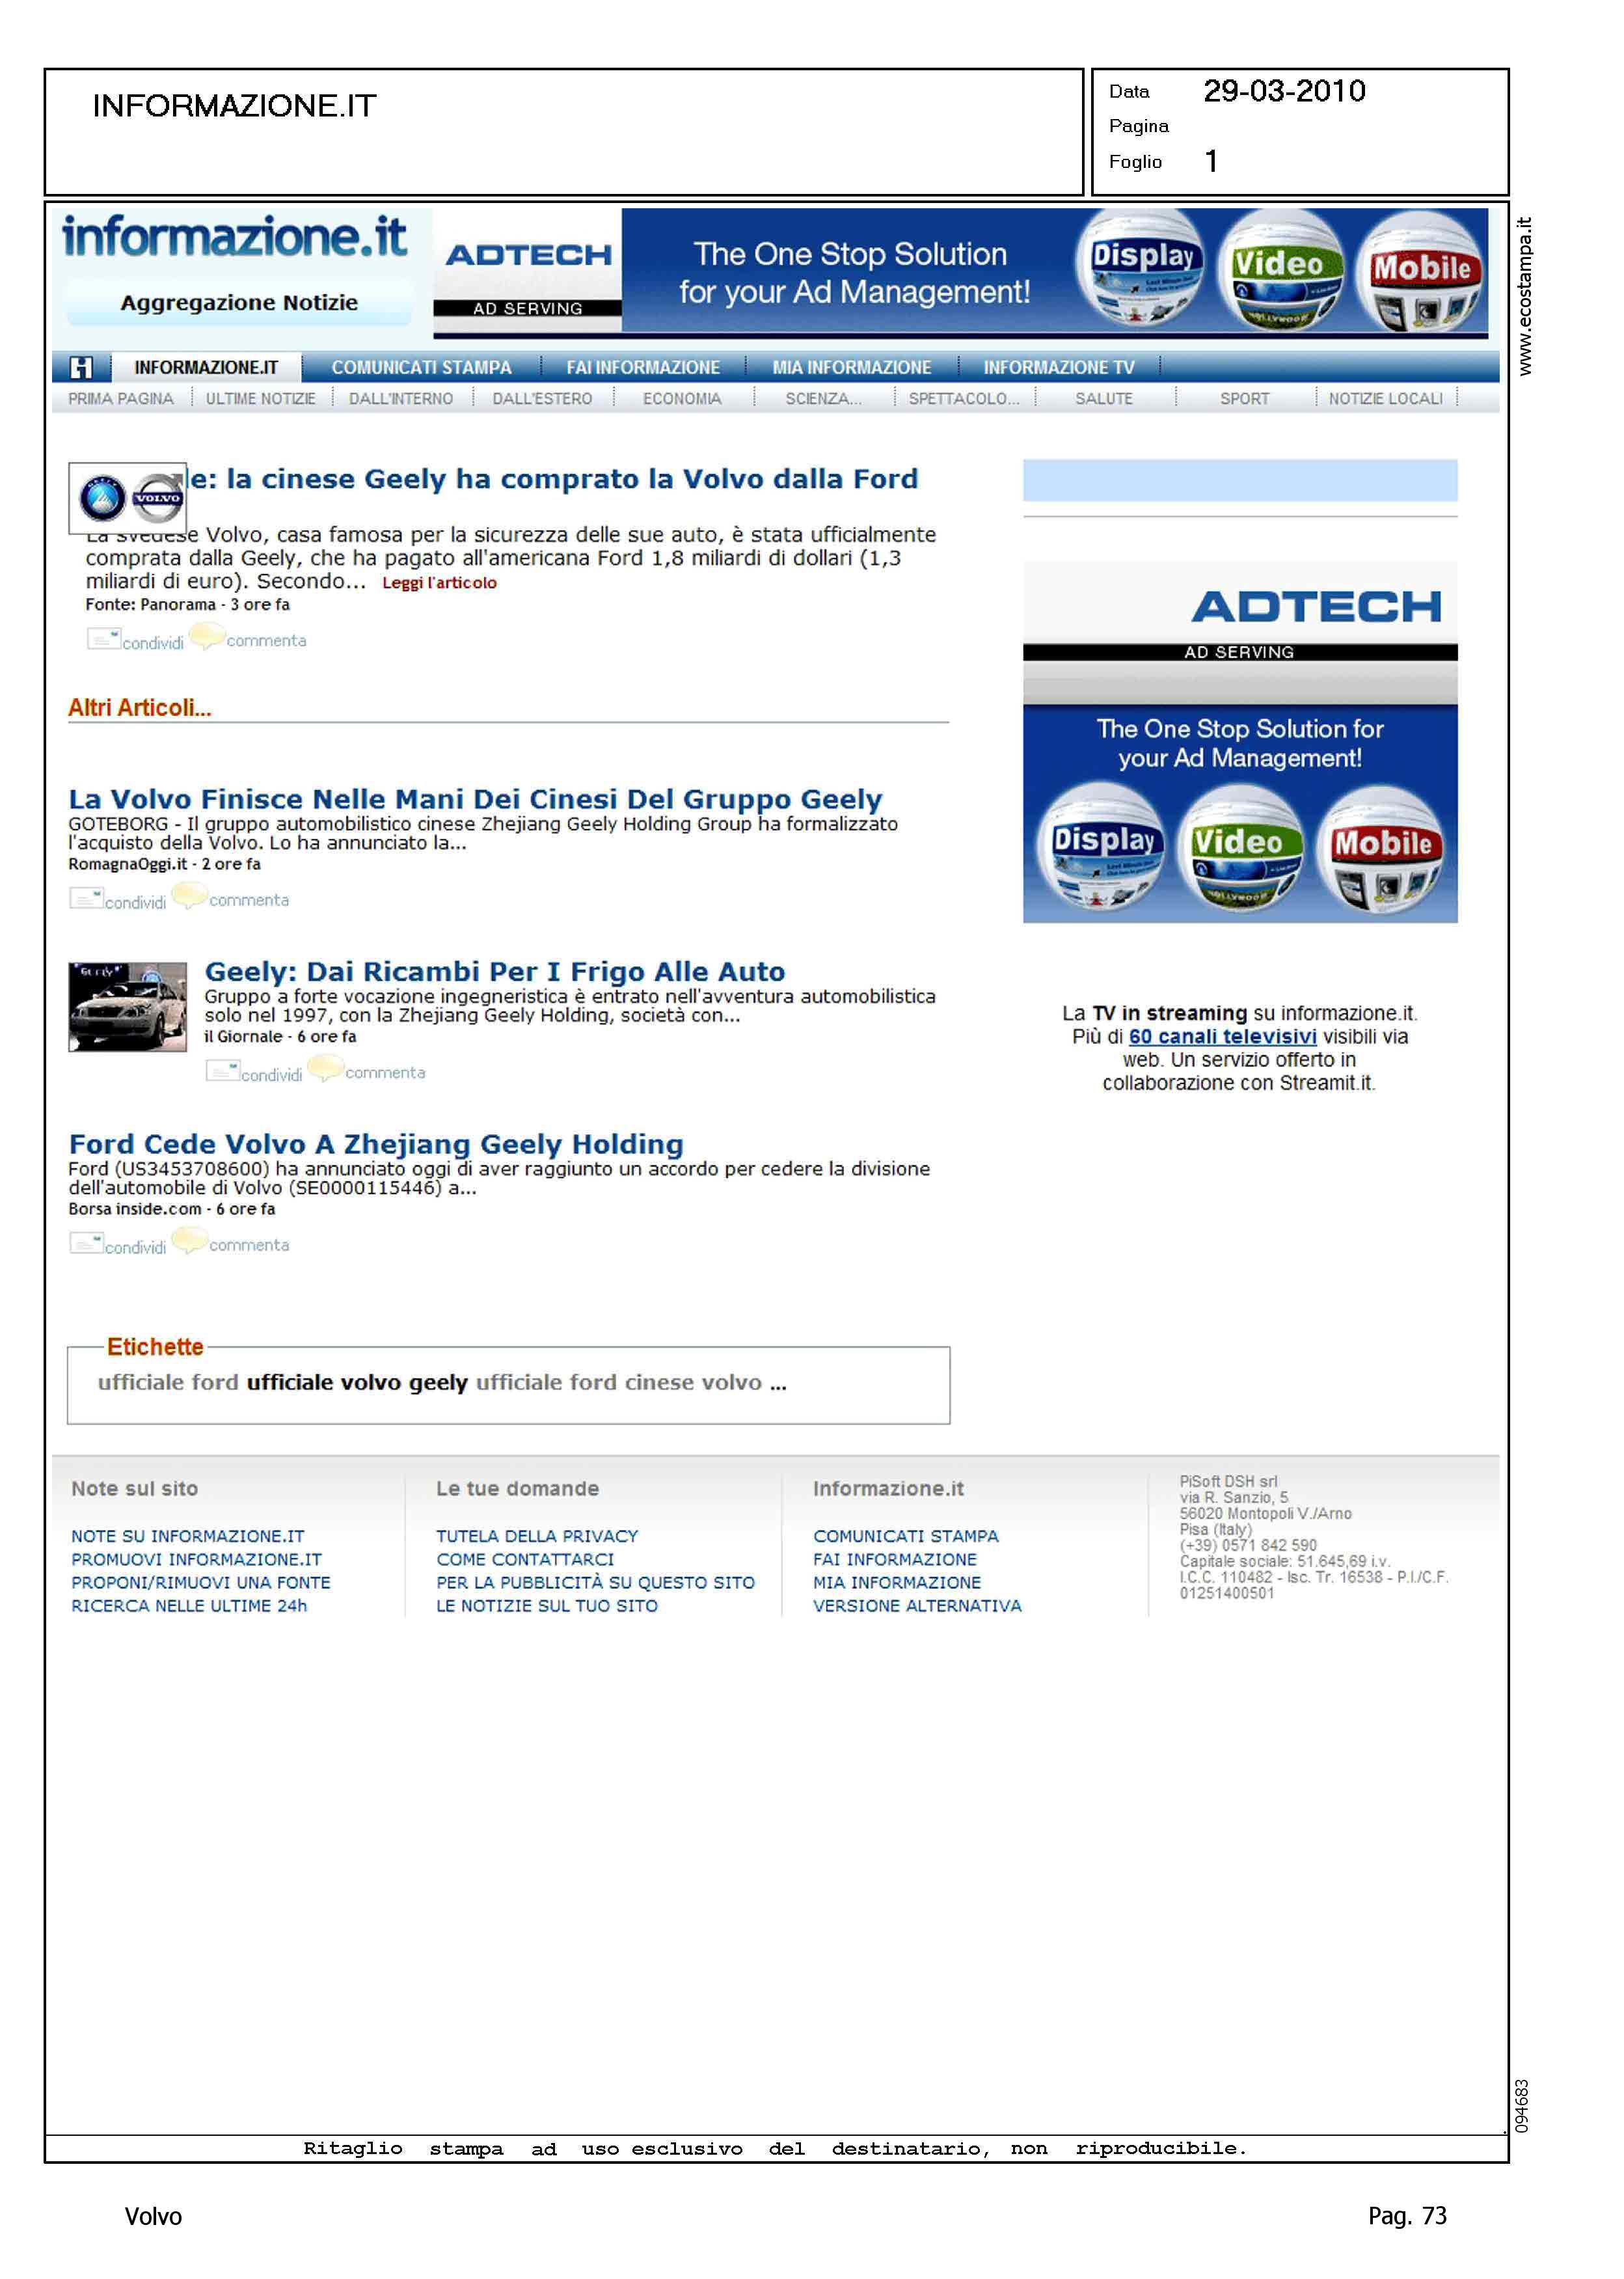
Task: Open 'Ford Cede Volvo A Zhejiang' headline
Action: pyautogui.click(x=376, y=1144)
